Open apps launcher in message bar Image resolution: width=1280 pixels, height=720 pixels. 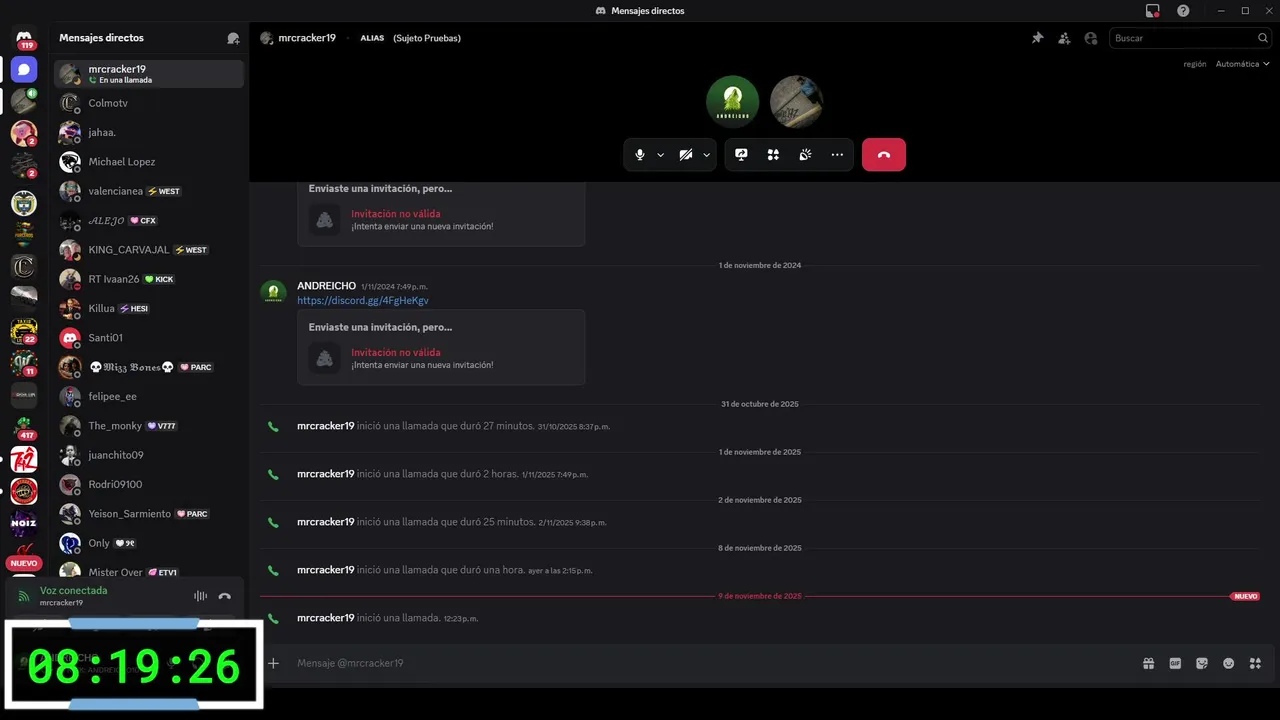click(x=1255, y=663)
